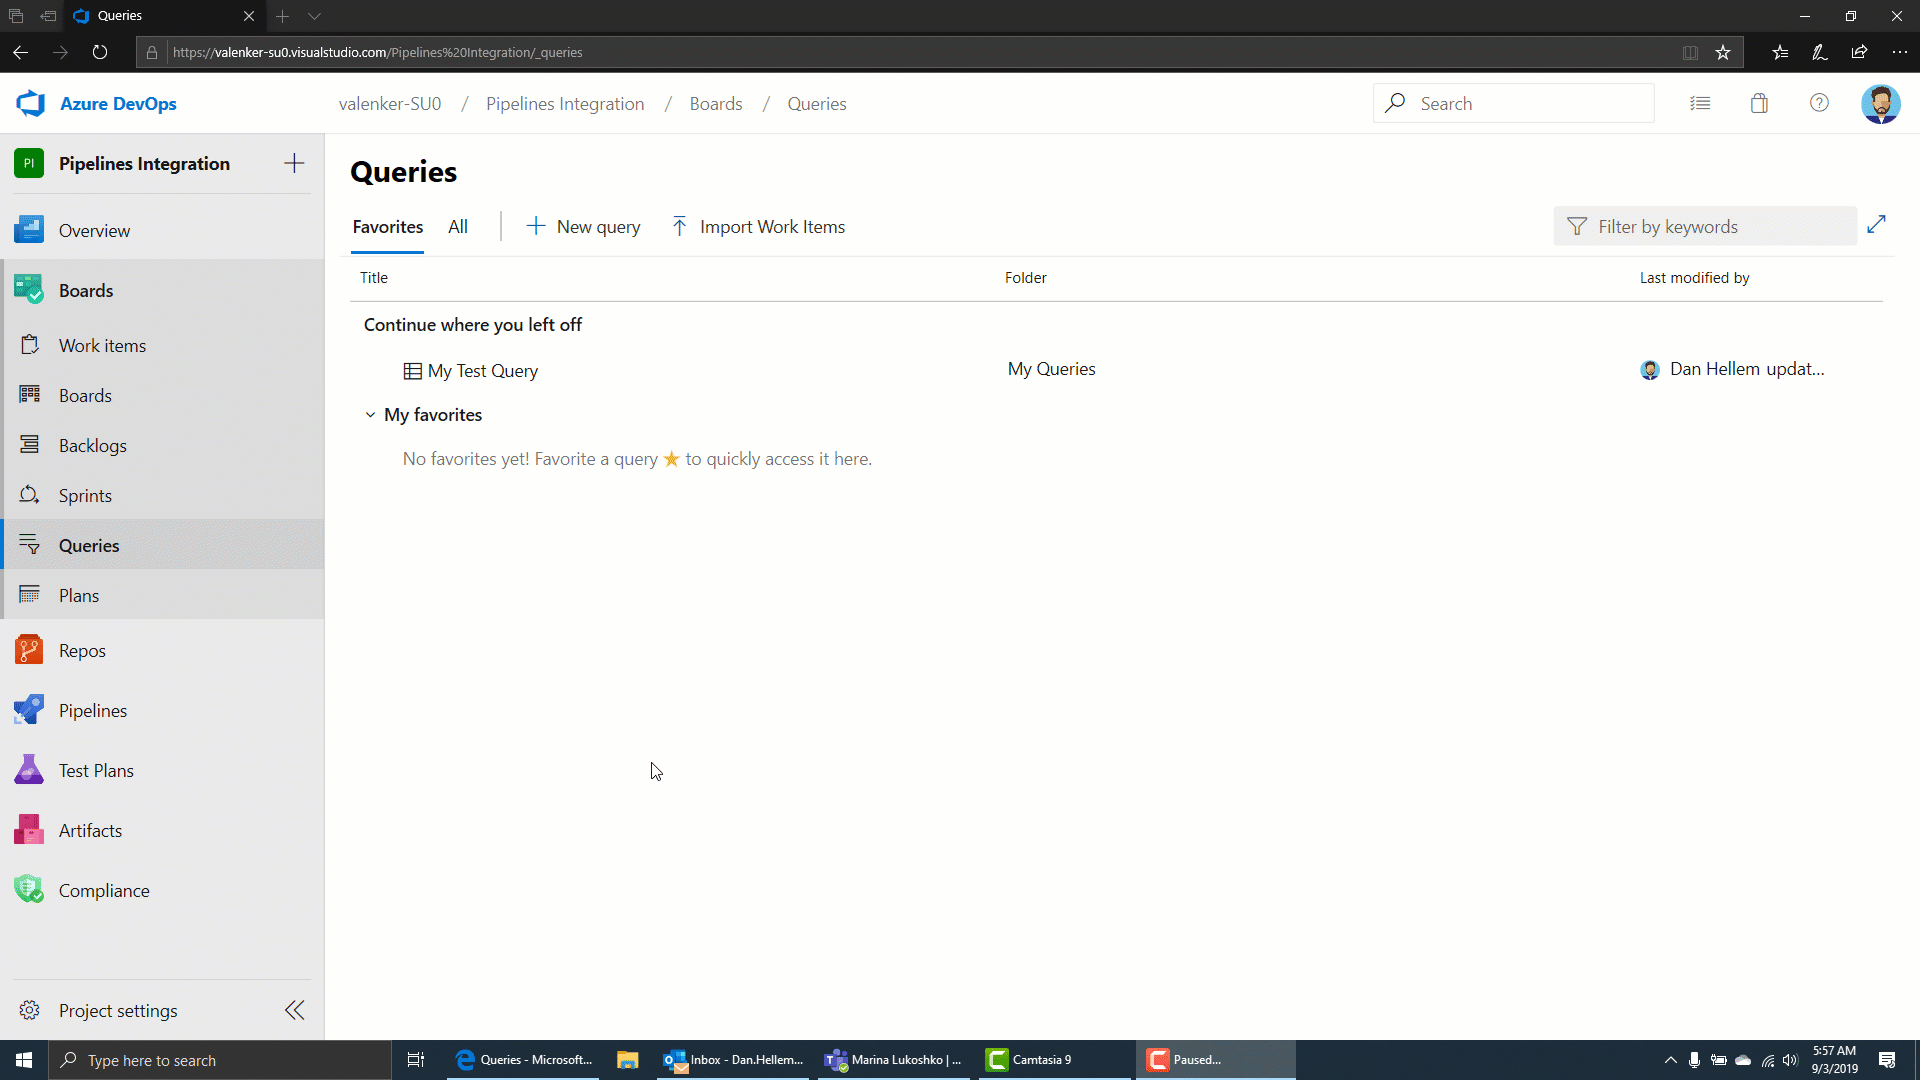Collapse the My favorites section

pos(369,414)
